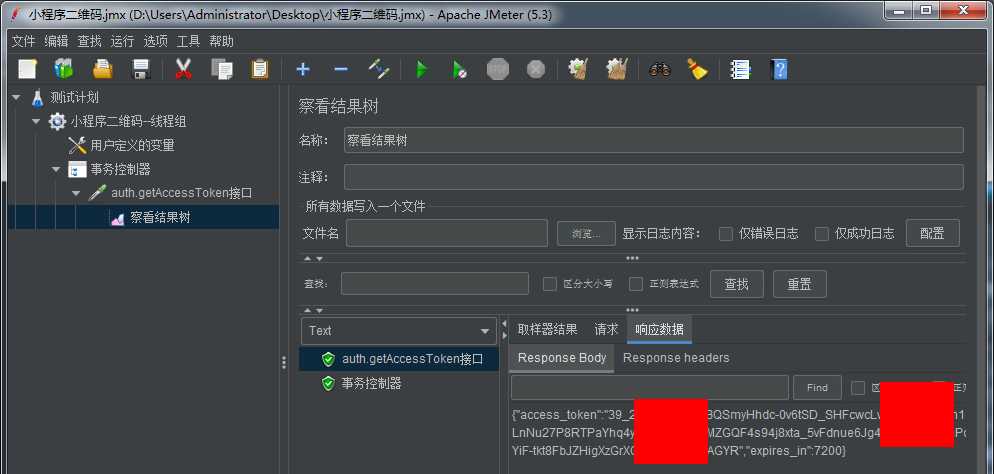This screenshot has height=474, width=994.
Task: Click the 查找 search text field
Action: point(435,284)
